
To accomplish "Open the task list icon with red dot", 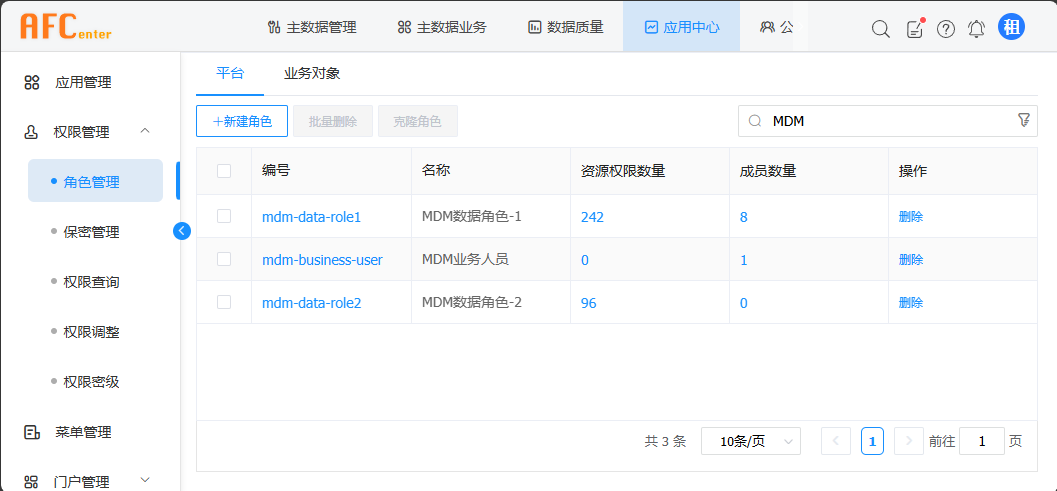I will (x=914, y=28).
